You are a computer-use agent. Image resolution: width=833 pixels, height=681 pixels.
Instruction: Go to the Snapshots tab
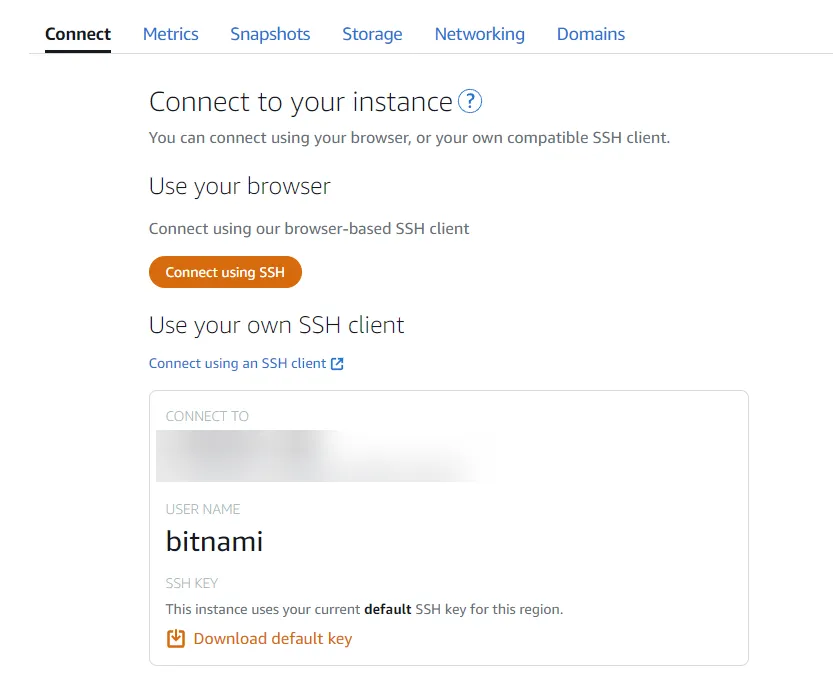[270, 34]
